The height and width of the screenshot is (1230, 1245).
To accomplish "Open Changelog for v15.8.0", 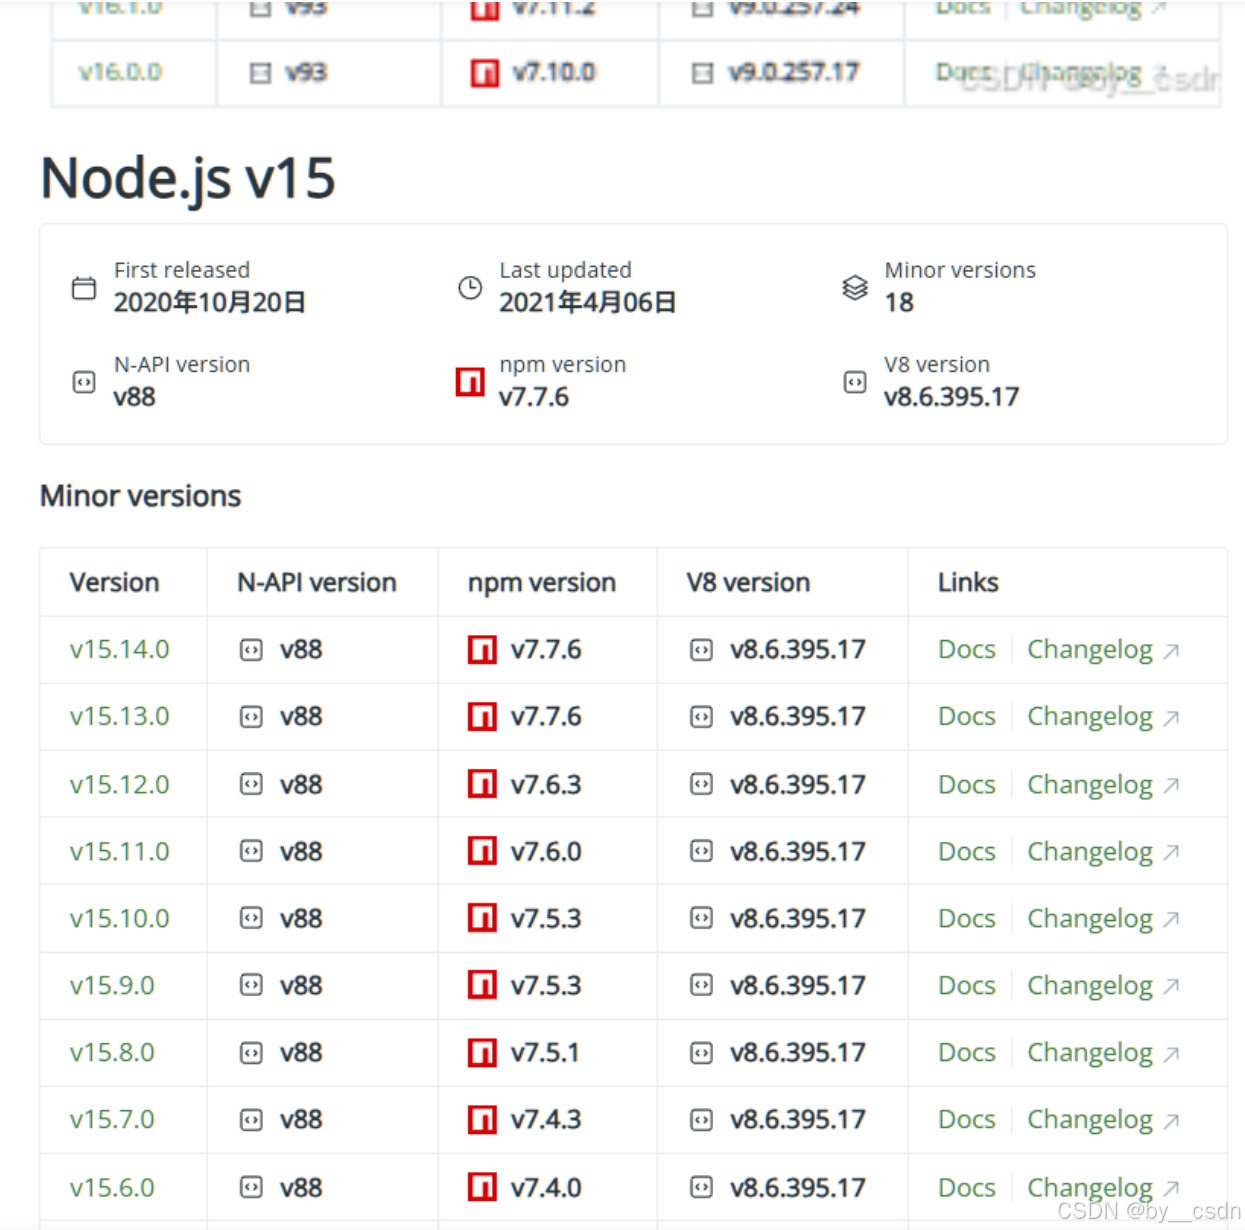I will click(1090, 1054).
